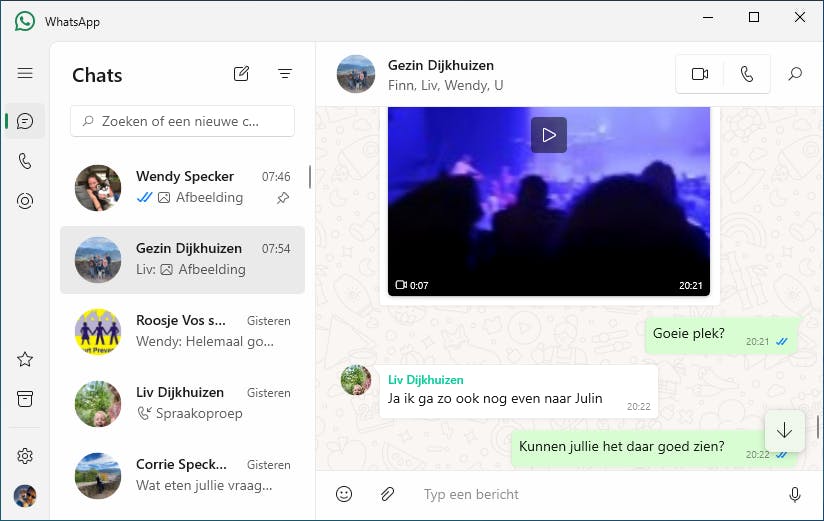Start a video call with the group
The width and height of the screenshot is (824, 521).
click(x=699, y=74)
